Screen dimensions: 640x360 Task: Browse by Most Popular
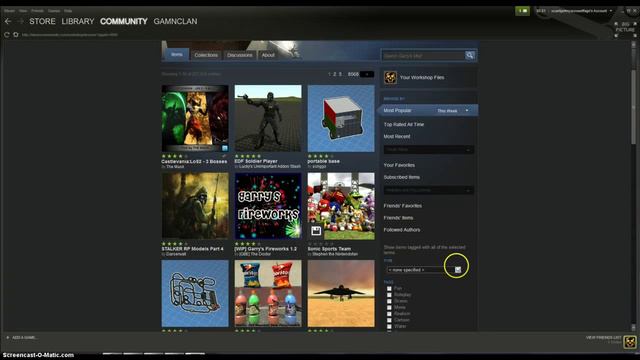397,111
